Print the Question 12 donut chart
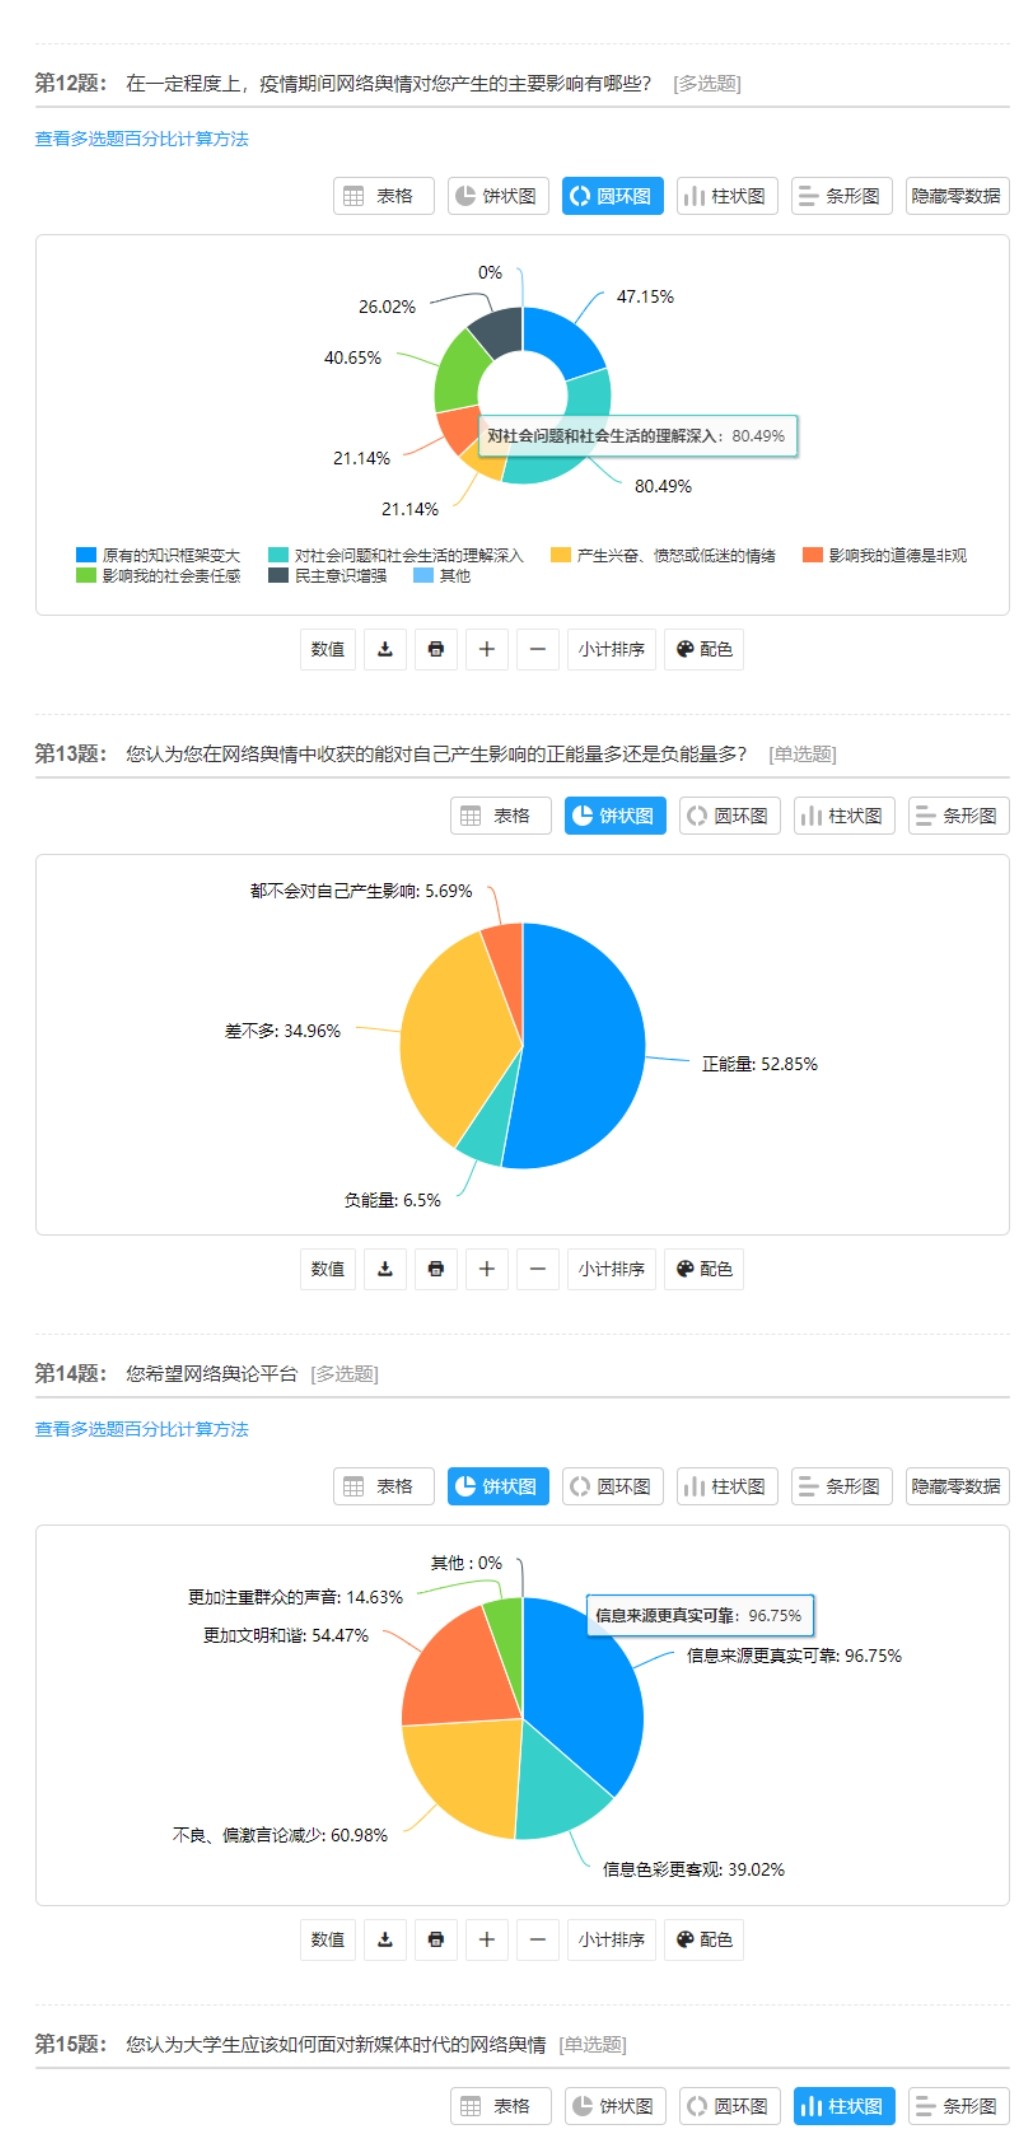The image size is (1034, 2131). tap(436, 649)
